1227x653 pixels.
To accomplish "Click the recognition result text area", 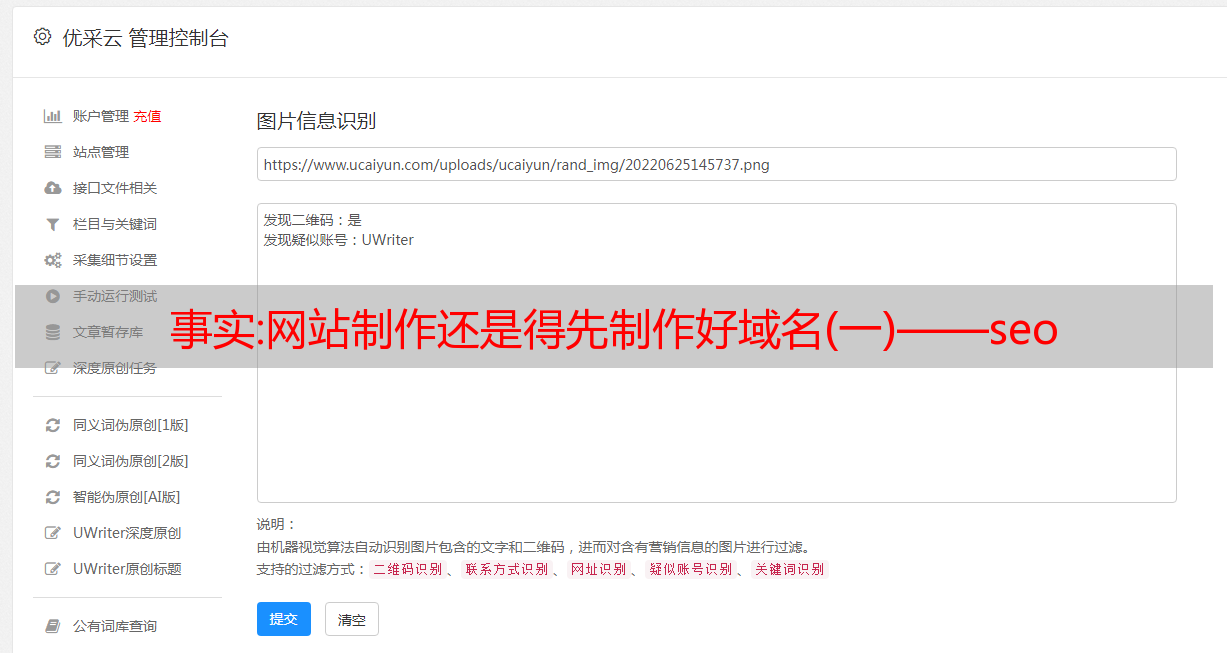I will [716, 353].
